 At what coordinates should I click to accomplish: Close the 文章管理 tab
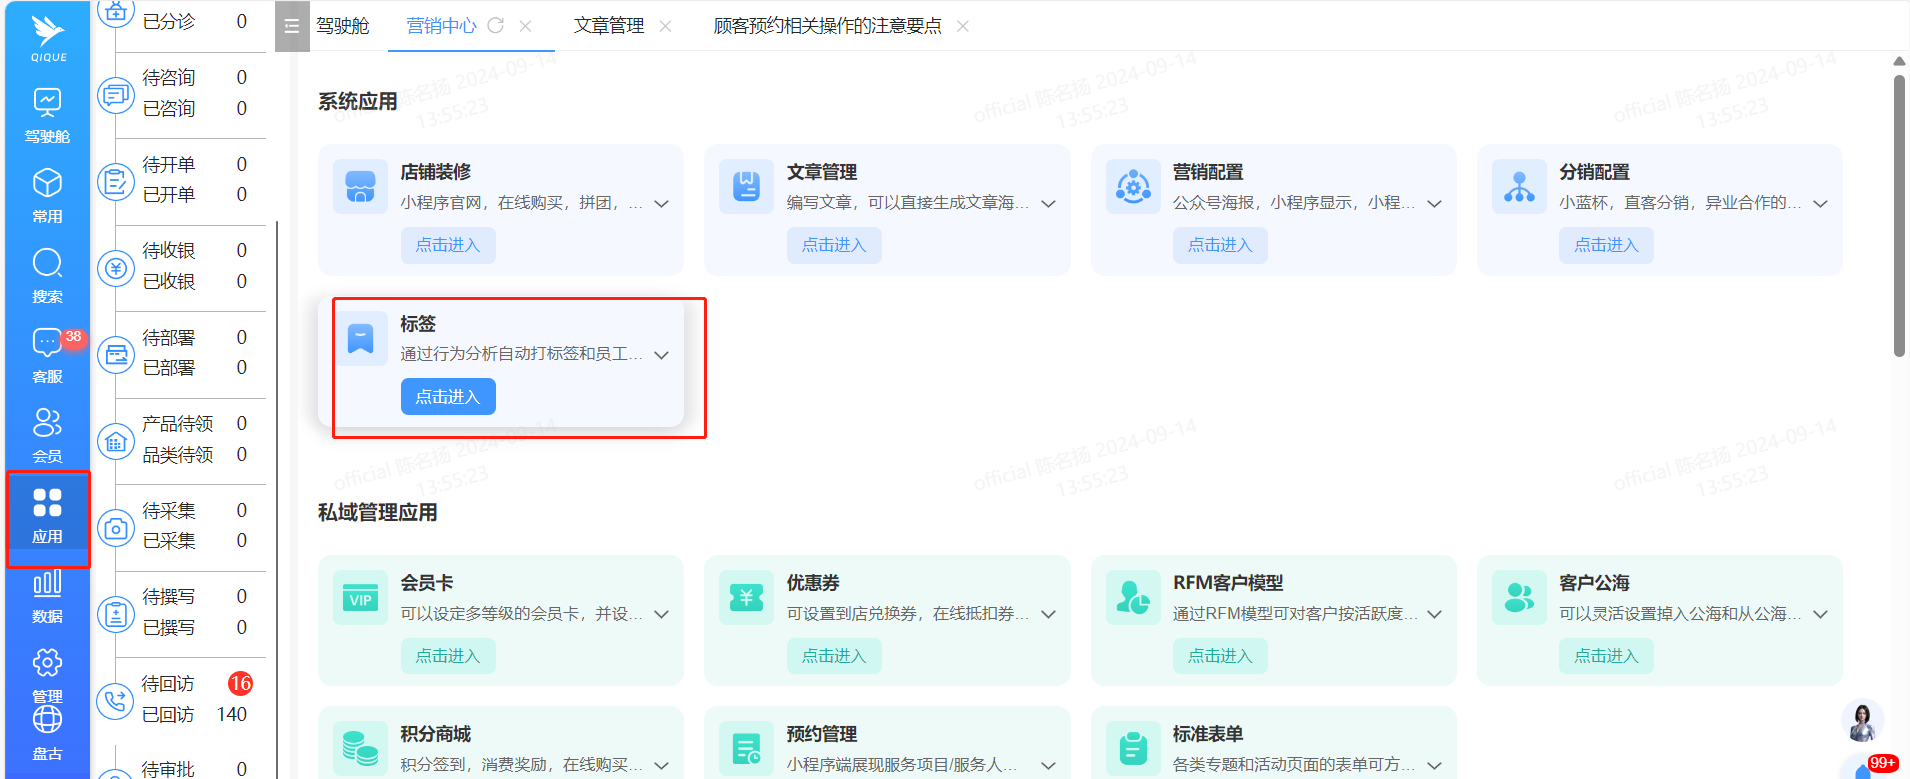coord(666,26)
